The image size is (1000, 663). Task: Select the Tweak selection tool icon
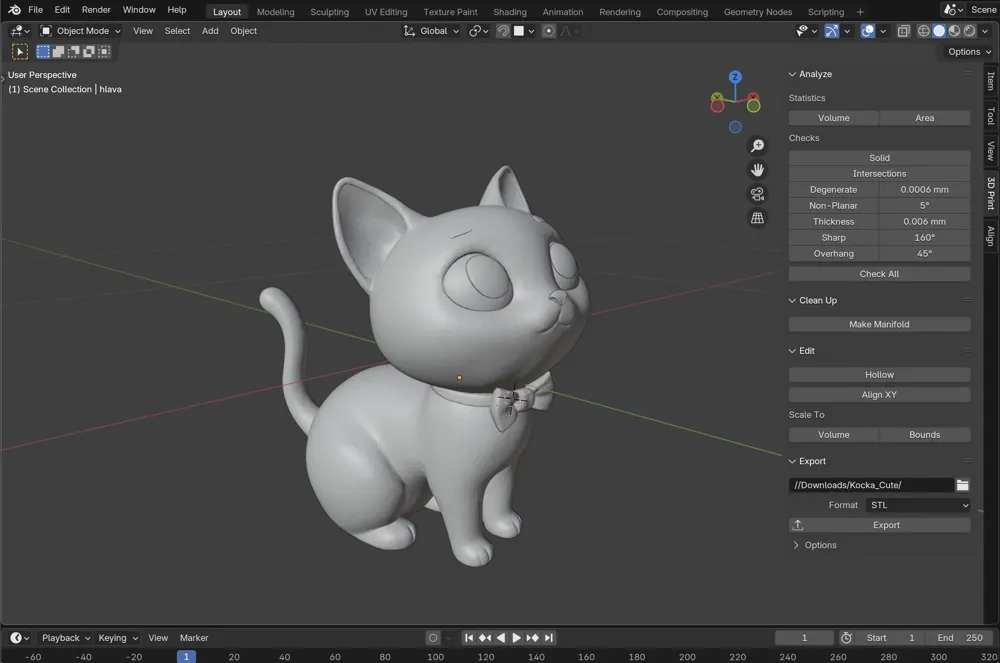pos(20,52)
